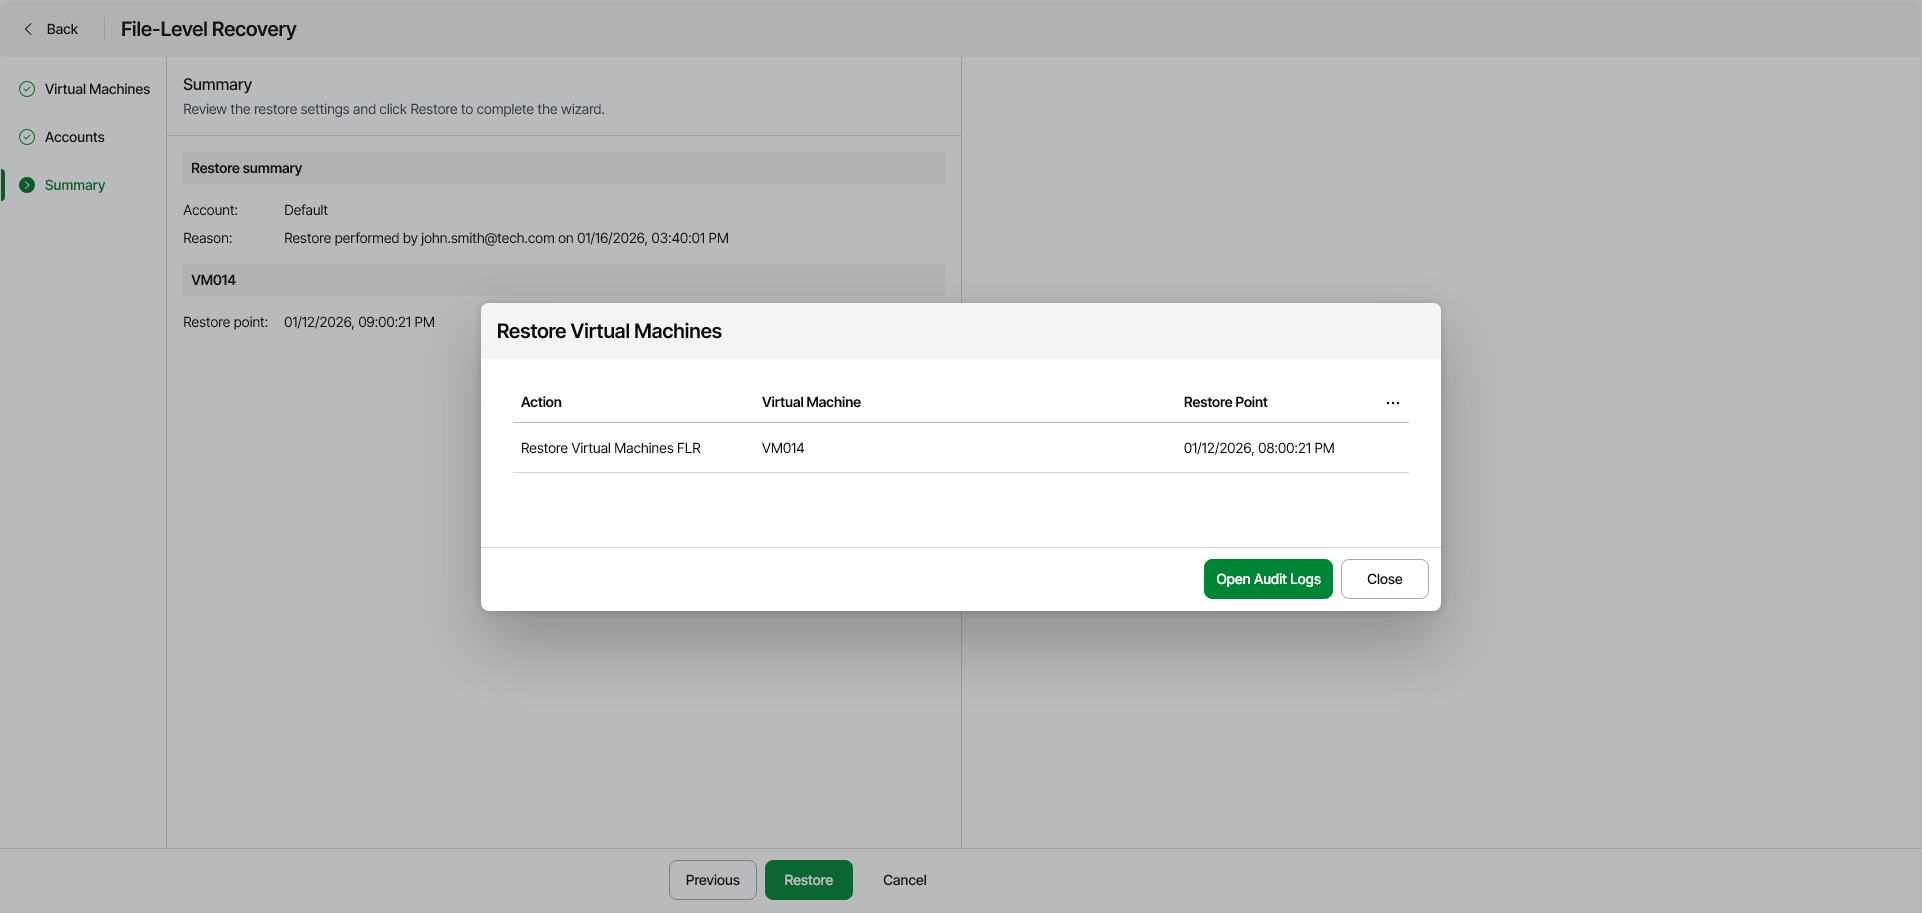The width and height of the screenshot is (1922, 913).
Task: Sort by the Virtual Machine column header
Action: [x=811, y=402]
